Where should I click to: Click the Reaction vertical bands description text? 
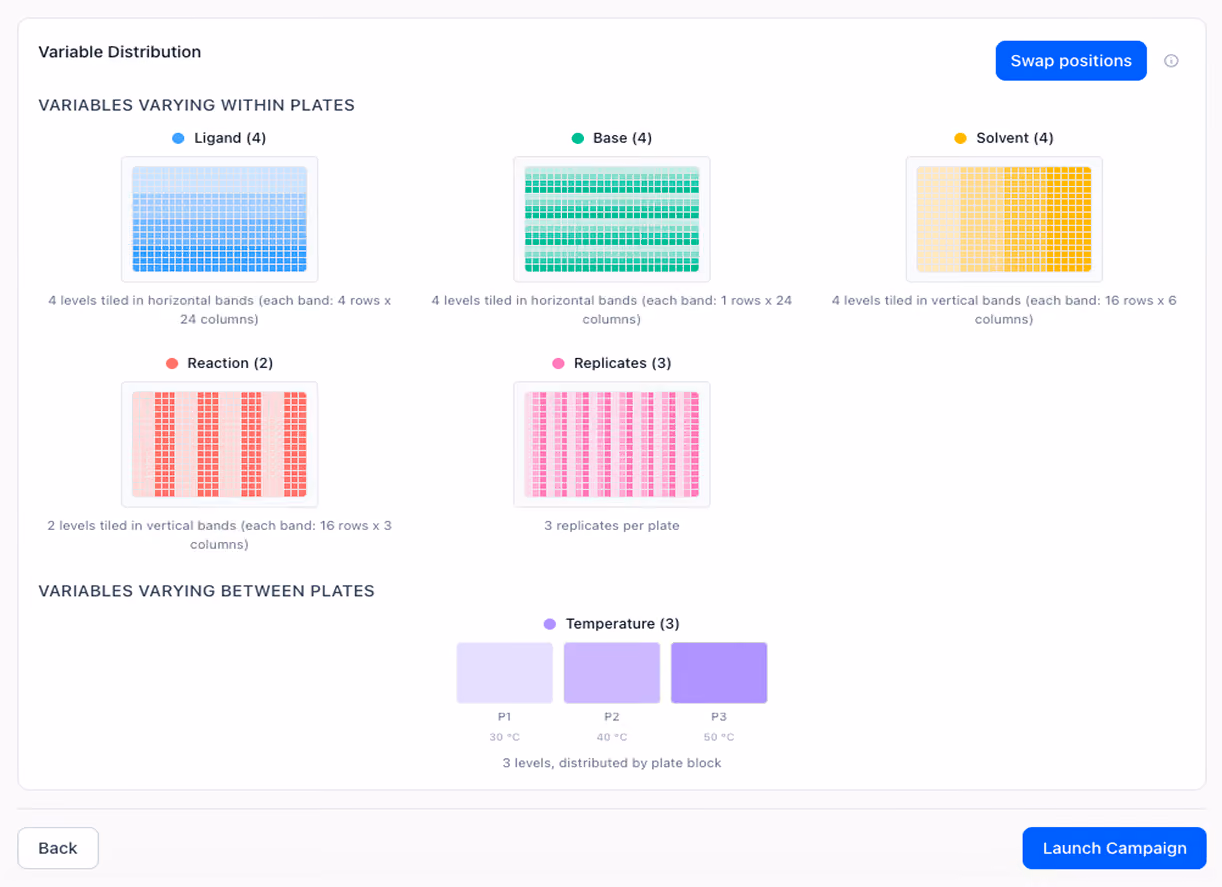[219, 535]
